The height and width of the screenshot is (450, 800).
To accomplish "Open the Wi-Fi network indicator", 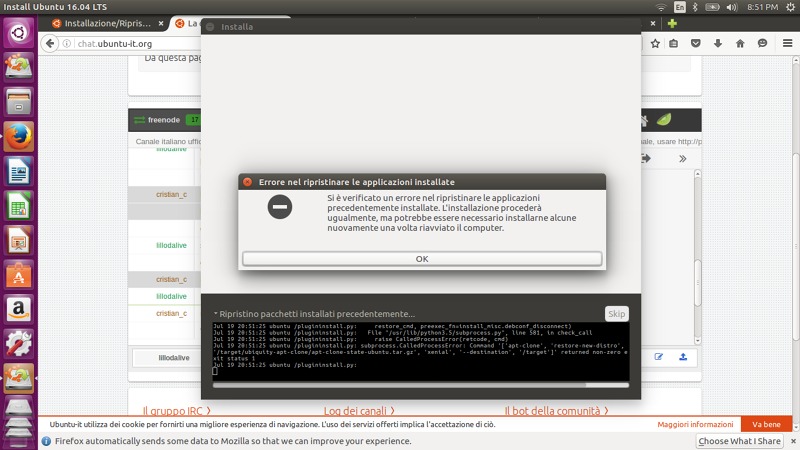I will point(661,7).
